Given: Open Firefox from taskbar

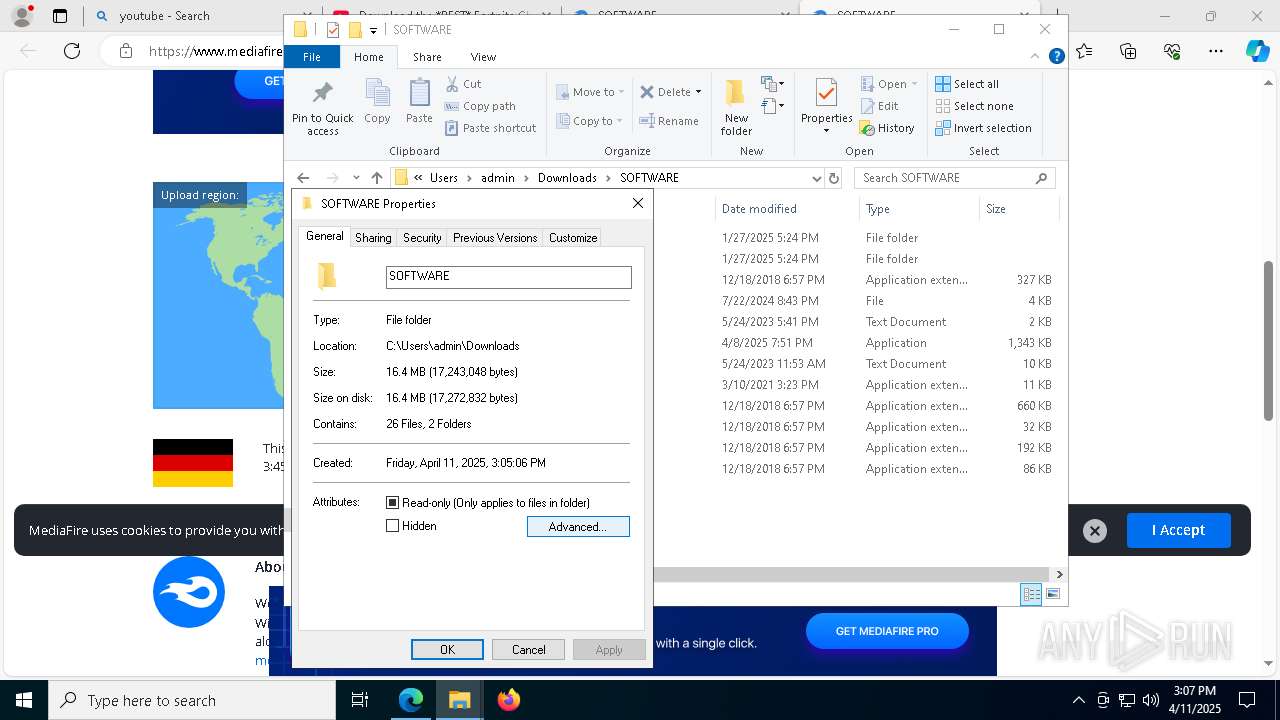Looking at the screenshot, I should coord(509,700).
